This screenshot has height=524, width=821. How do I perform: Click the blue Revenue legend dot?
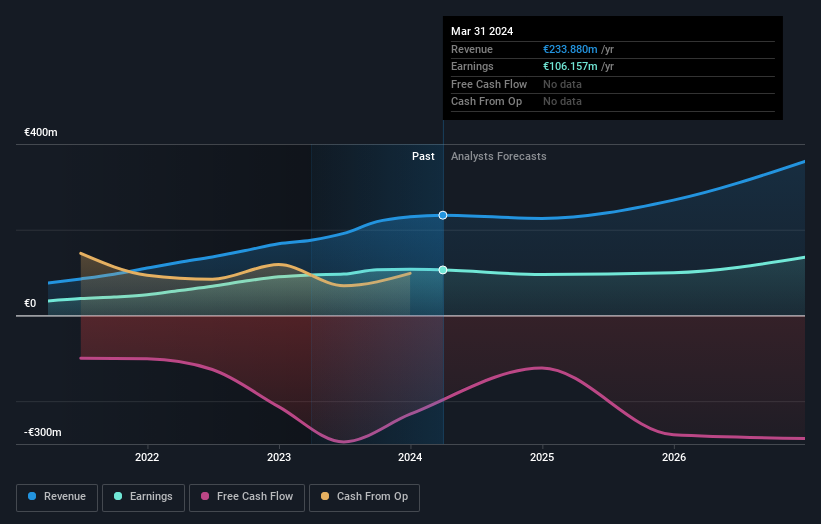point(32,496)
